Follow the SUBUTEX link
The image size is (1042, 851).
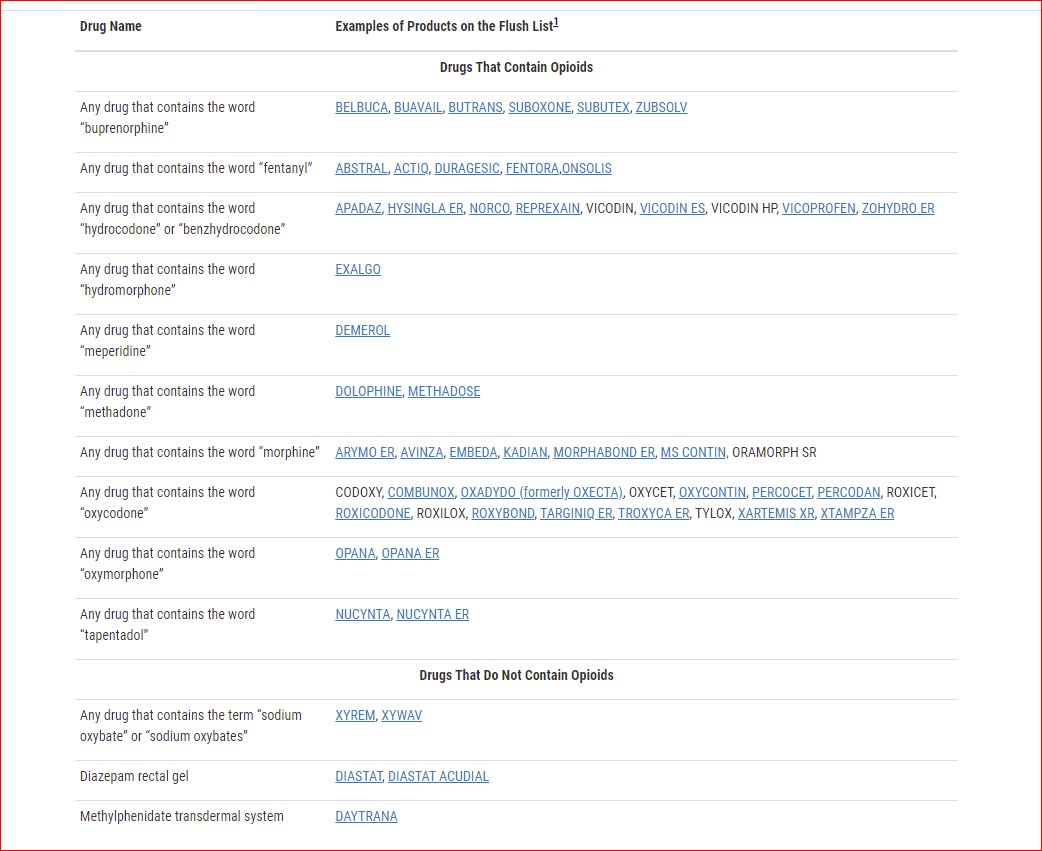603,108
